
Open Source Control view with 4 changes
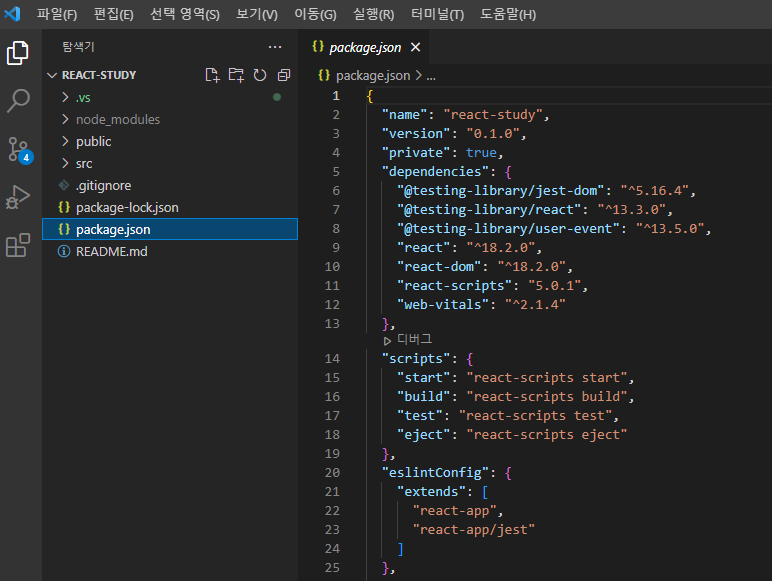coord(19,150)
